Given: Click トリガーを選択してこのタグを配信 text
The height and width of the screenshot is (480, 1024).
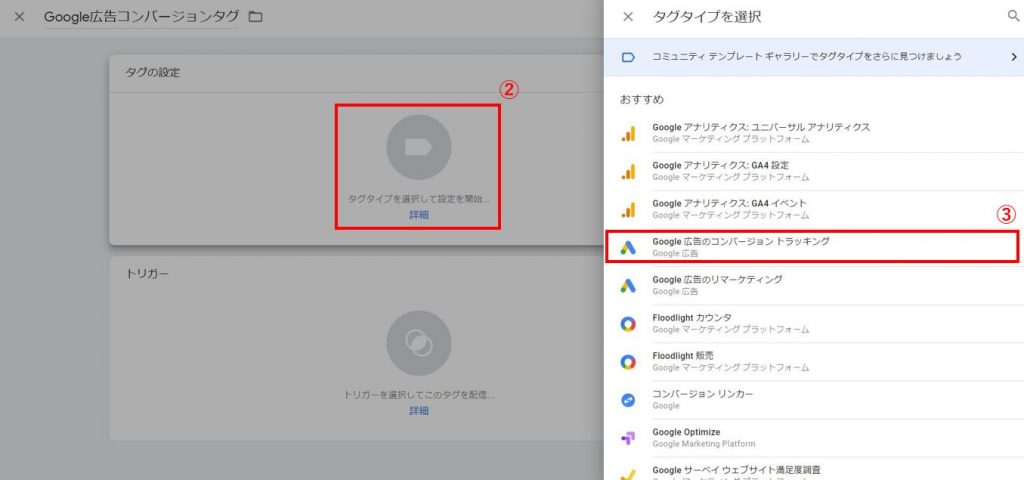Looking at the screenshot, I should pyautogui.click(x=419, y=395).
